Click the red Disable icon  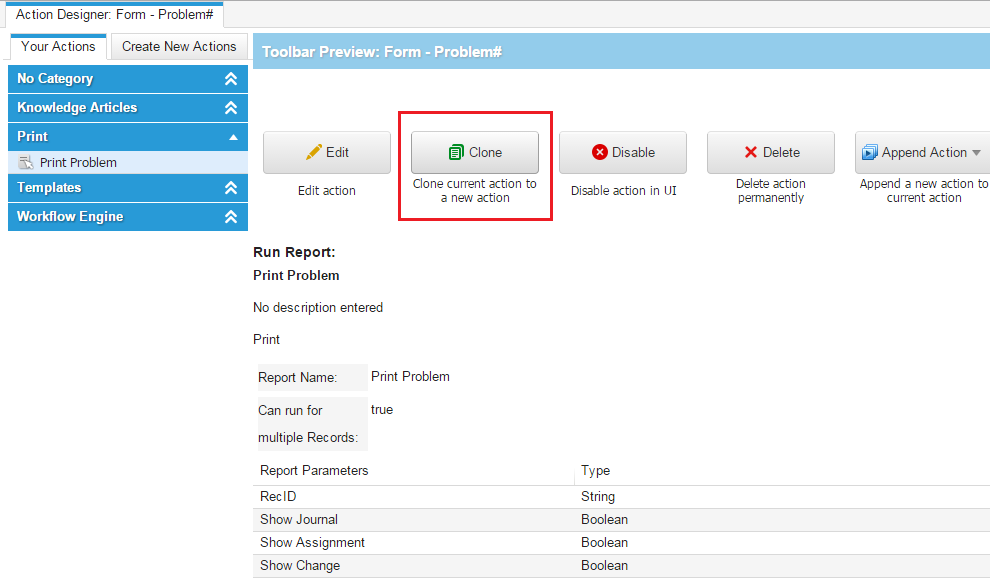tap(600, 152)
